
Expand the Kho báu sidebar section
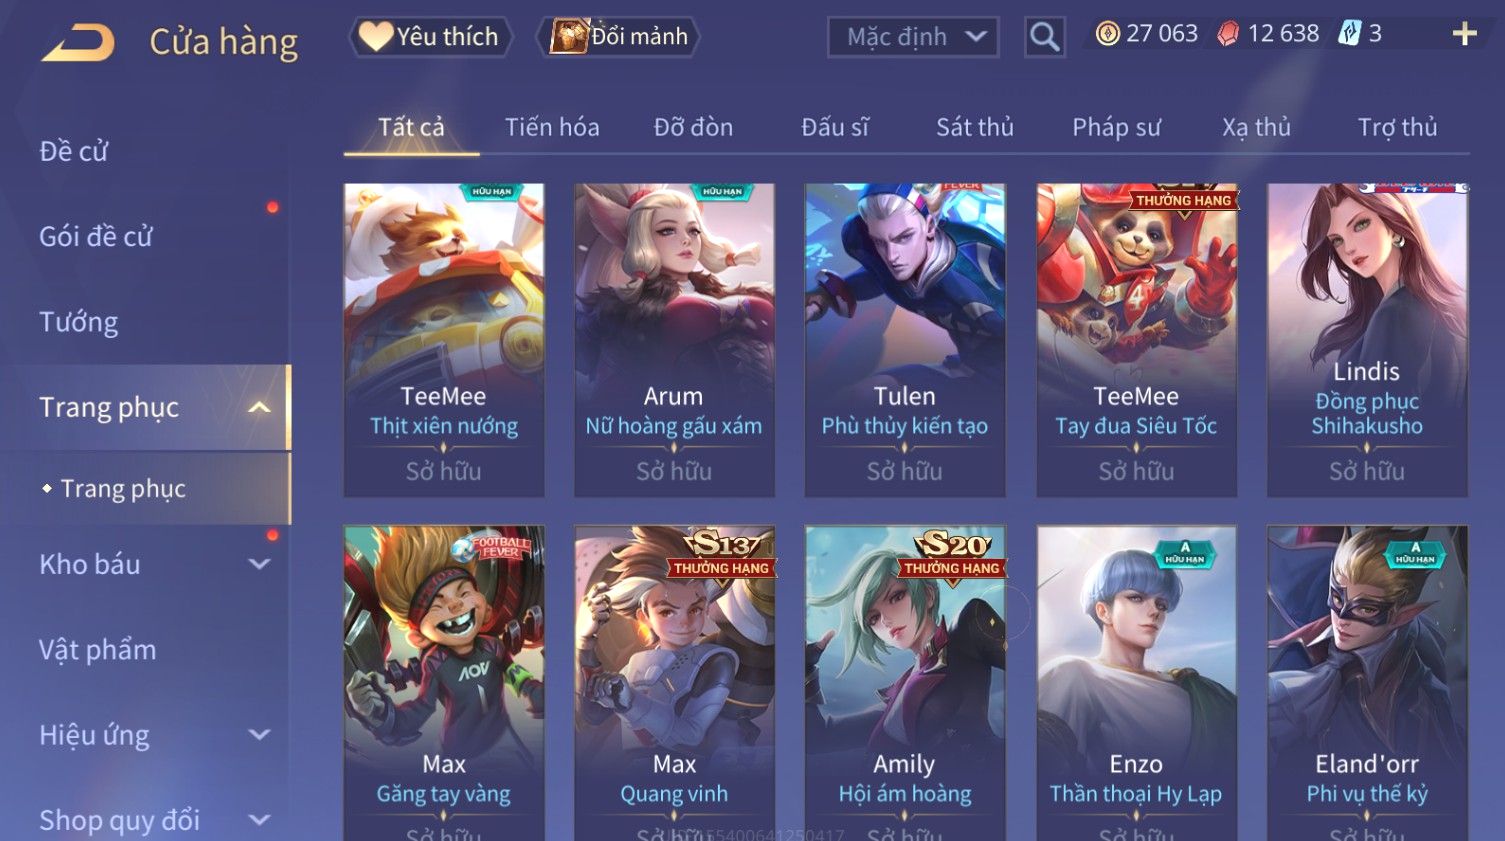(259, 564)
